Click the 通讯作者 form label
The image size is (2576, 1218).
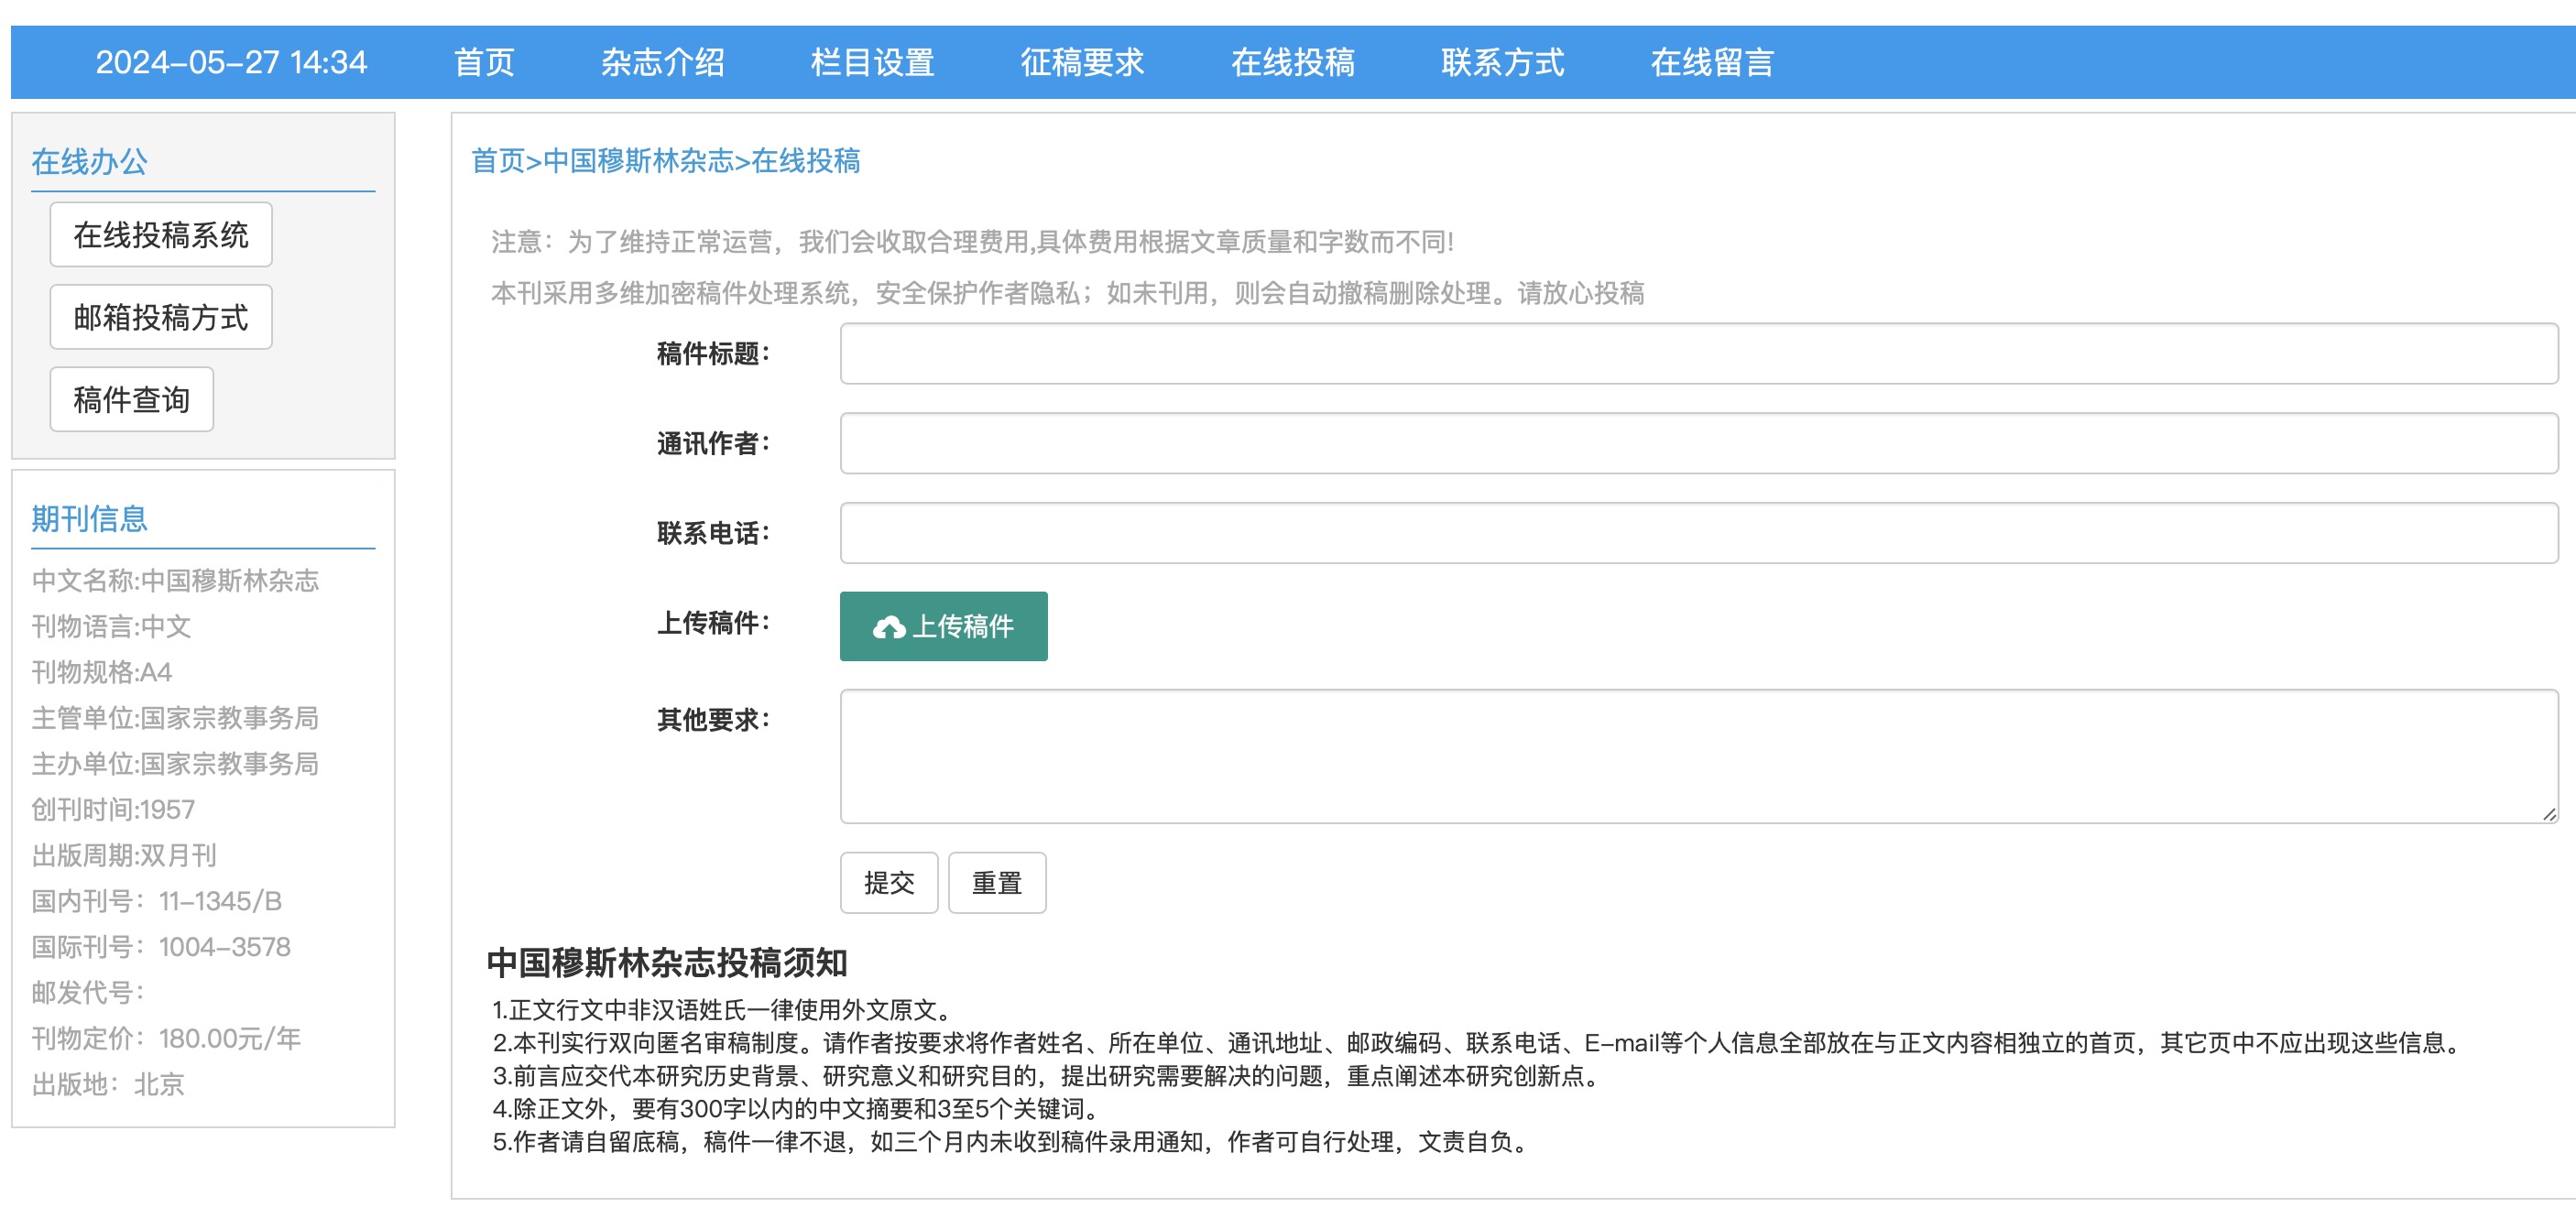(713, 443)
